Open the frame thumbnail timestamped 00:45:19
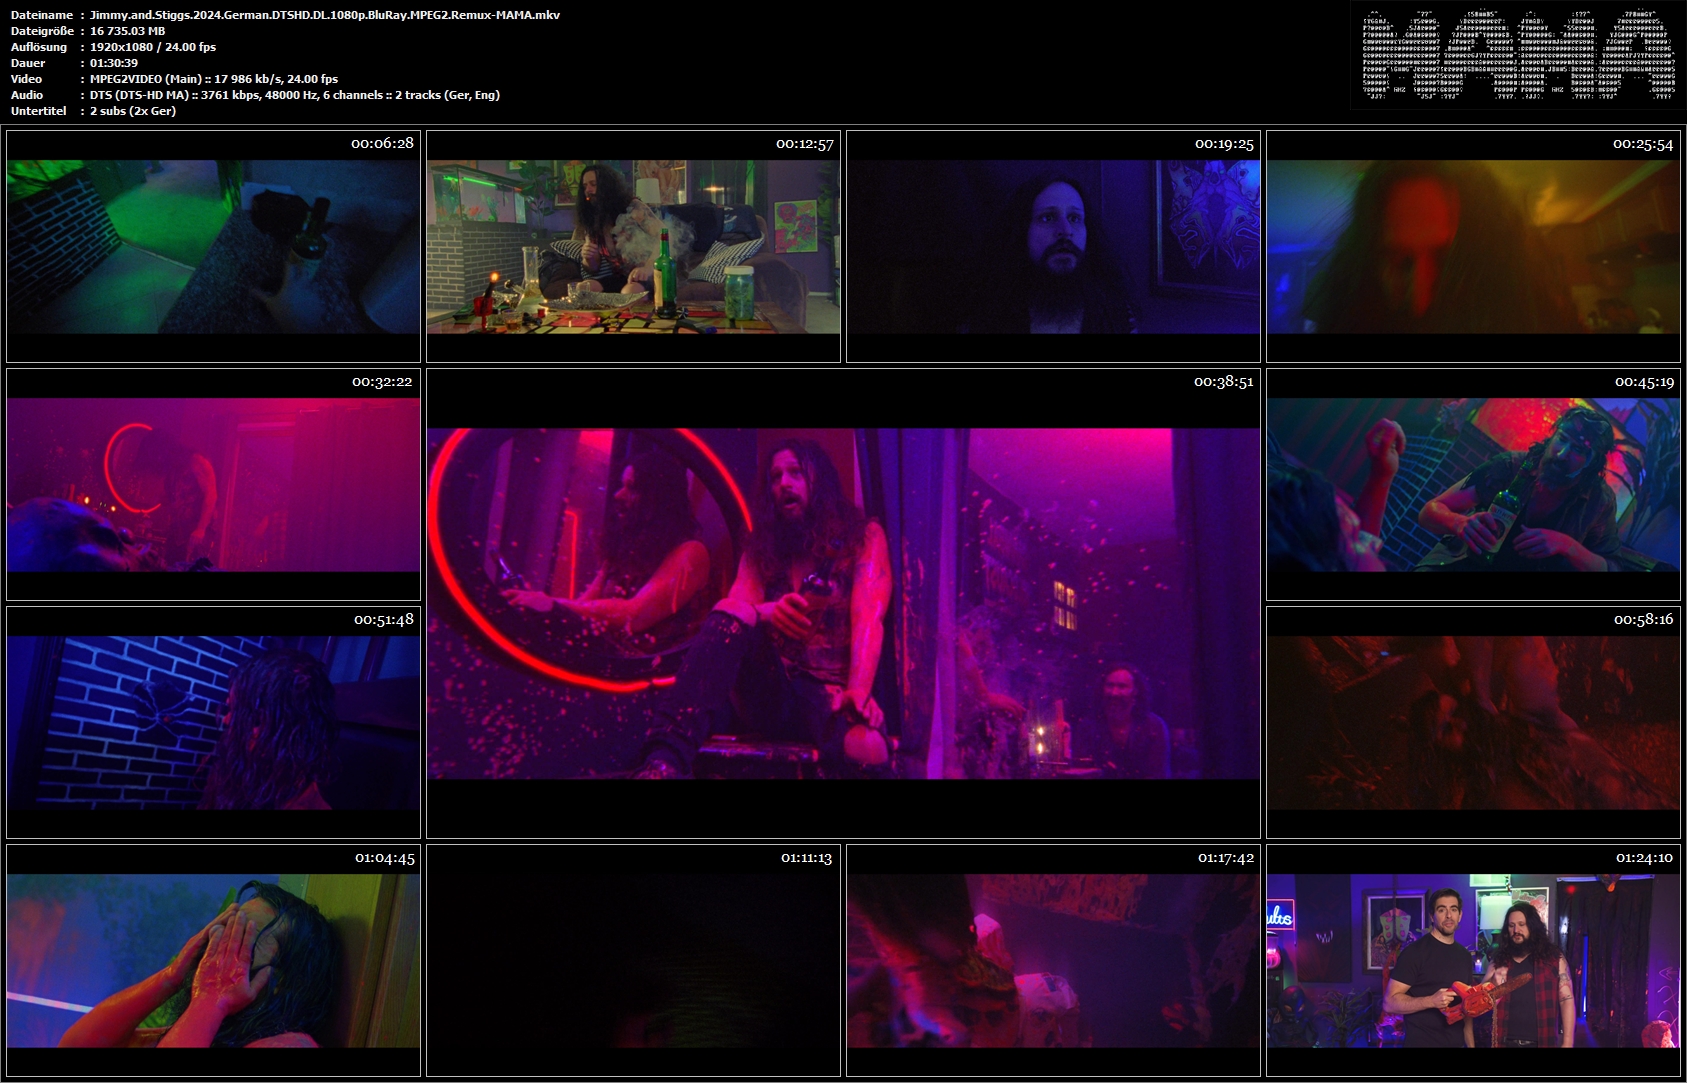1687x1083 pixels. (1473, 484)
